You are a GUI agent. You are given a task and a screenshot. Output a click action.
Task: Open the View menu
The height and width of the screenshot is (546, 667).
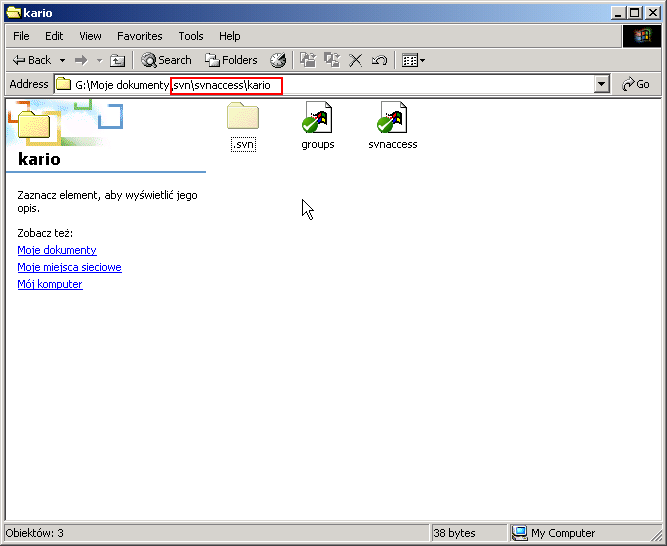tap(90, 36)
